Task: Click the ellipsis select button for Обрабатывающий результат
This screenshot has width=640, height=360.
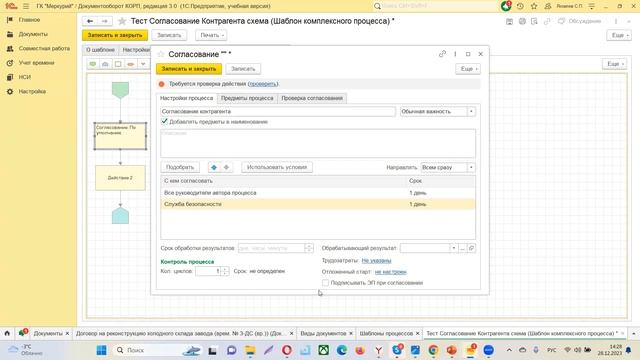Action: pos(462,248)
